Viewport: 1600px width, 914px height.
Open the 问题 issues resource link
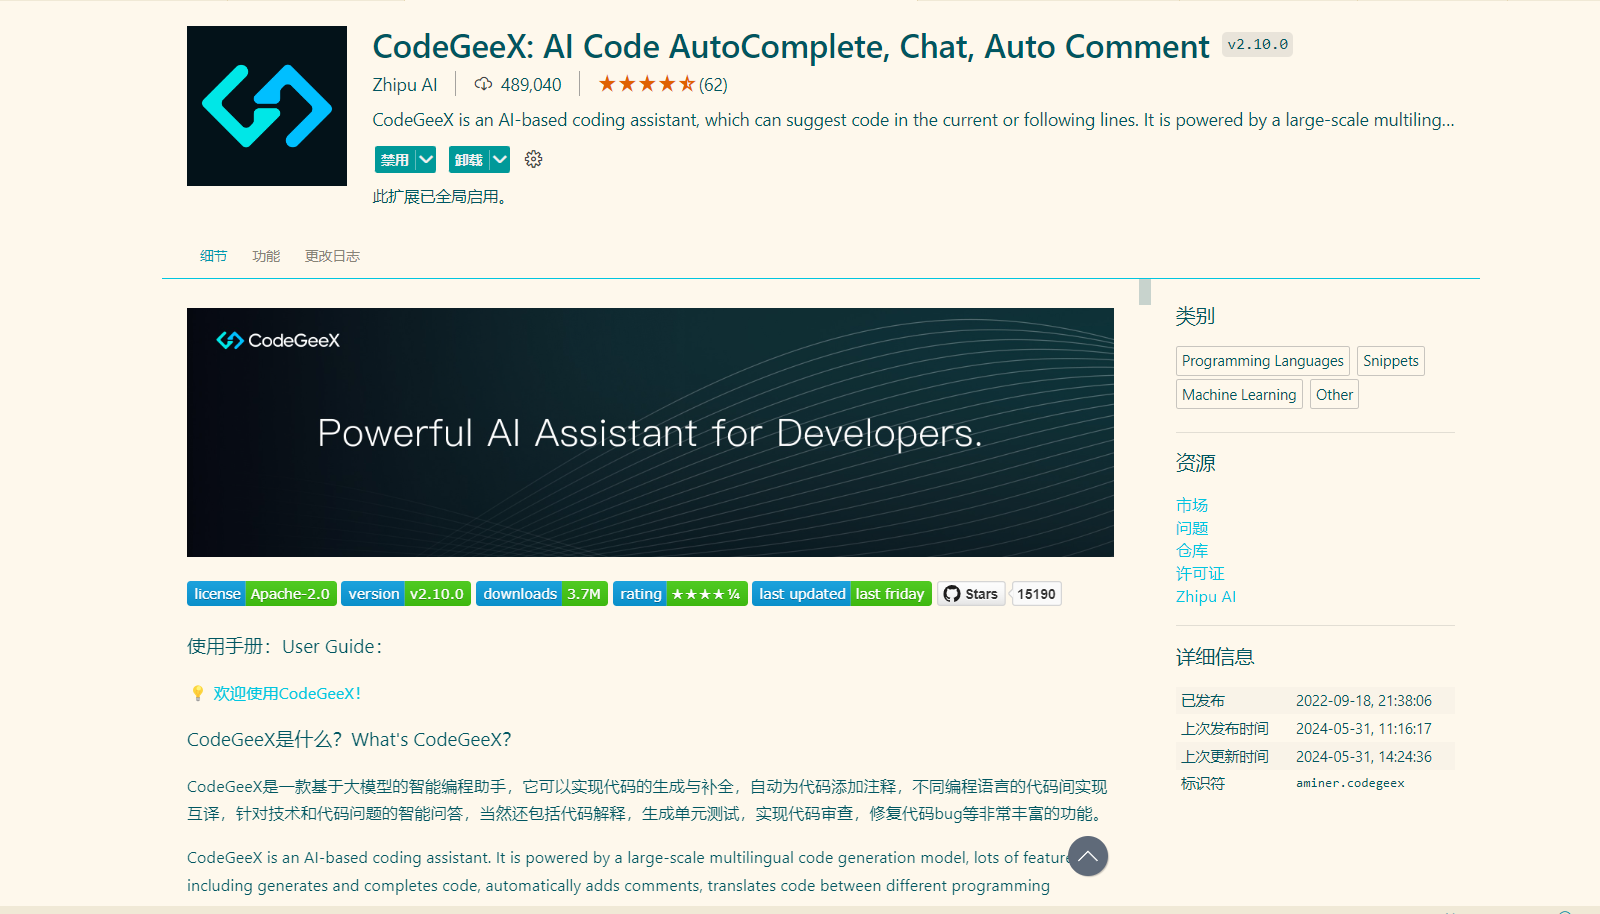pyautogui.click(x=1192, y=528)
